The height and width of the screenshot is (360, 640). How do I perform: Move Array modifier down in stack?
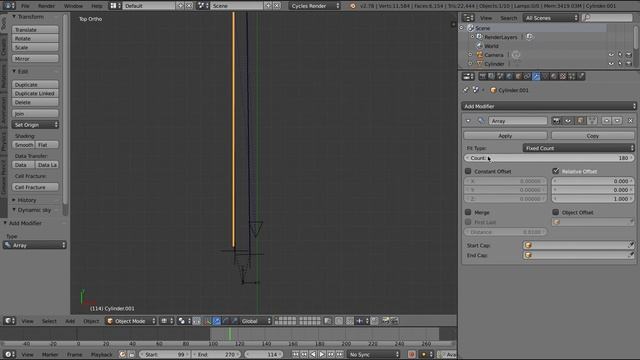[618, 121]
